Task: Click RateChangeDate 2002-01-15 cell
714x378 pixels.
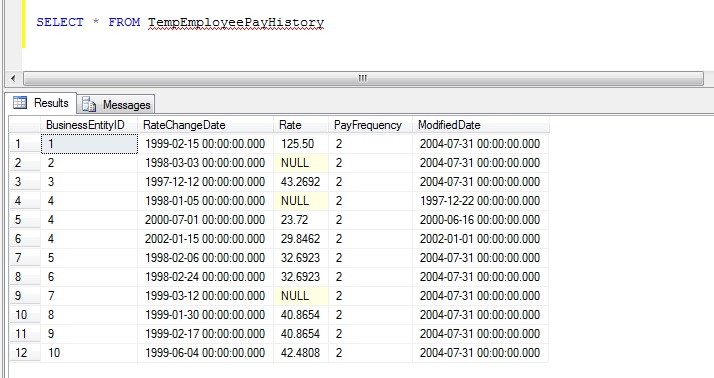Action: point(205,239)
